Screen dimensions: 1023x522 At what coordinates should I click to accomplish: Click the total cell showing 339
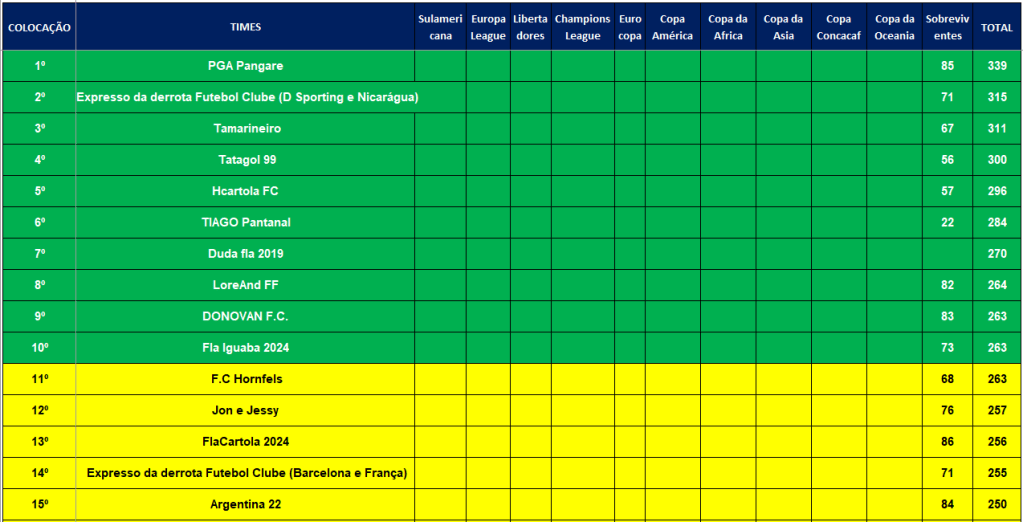(x=996, y=66)
